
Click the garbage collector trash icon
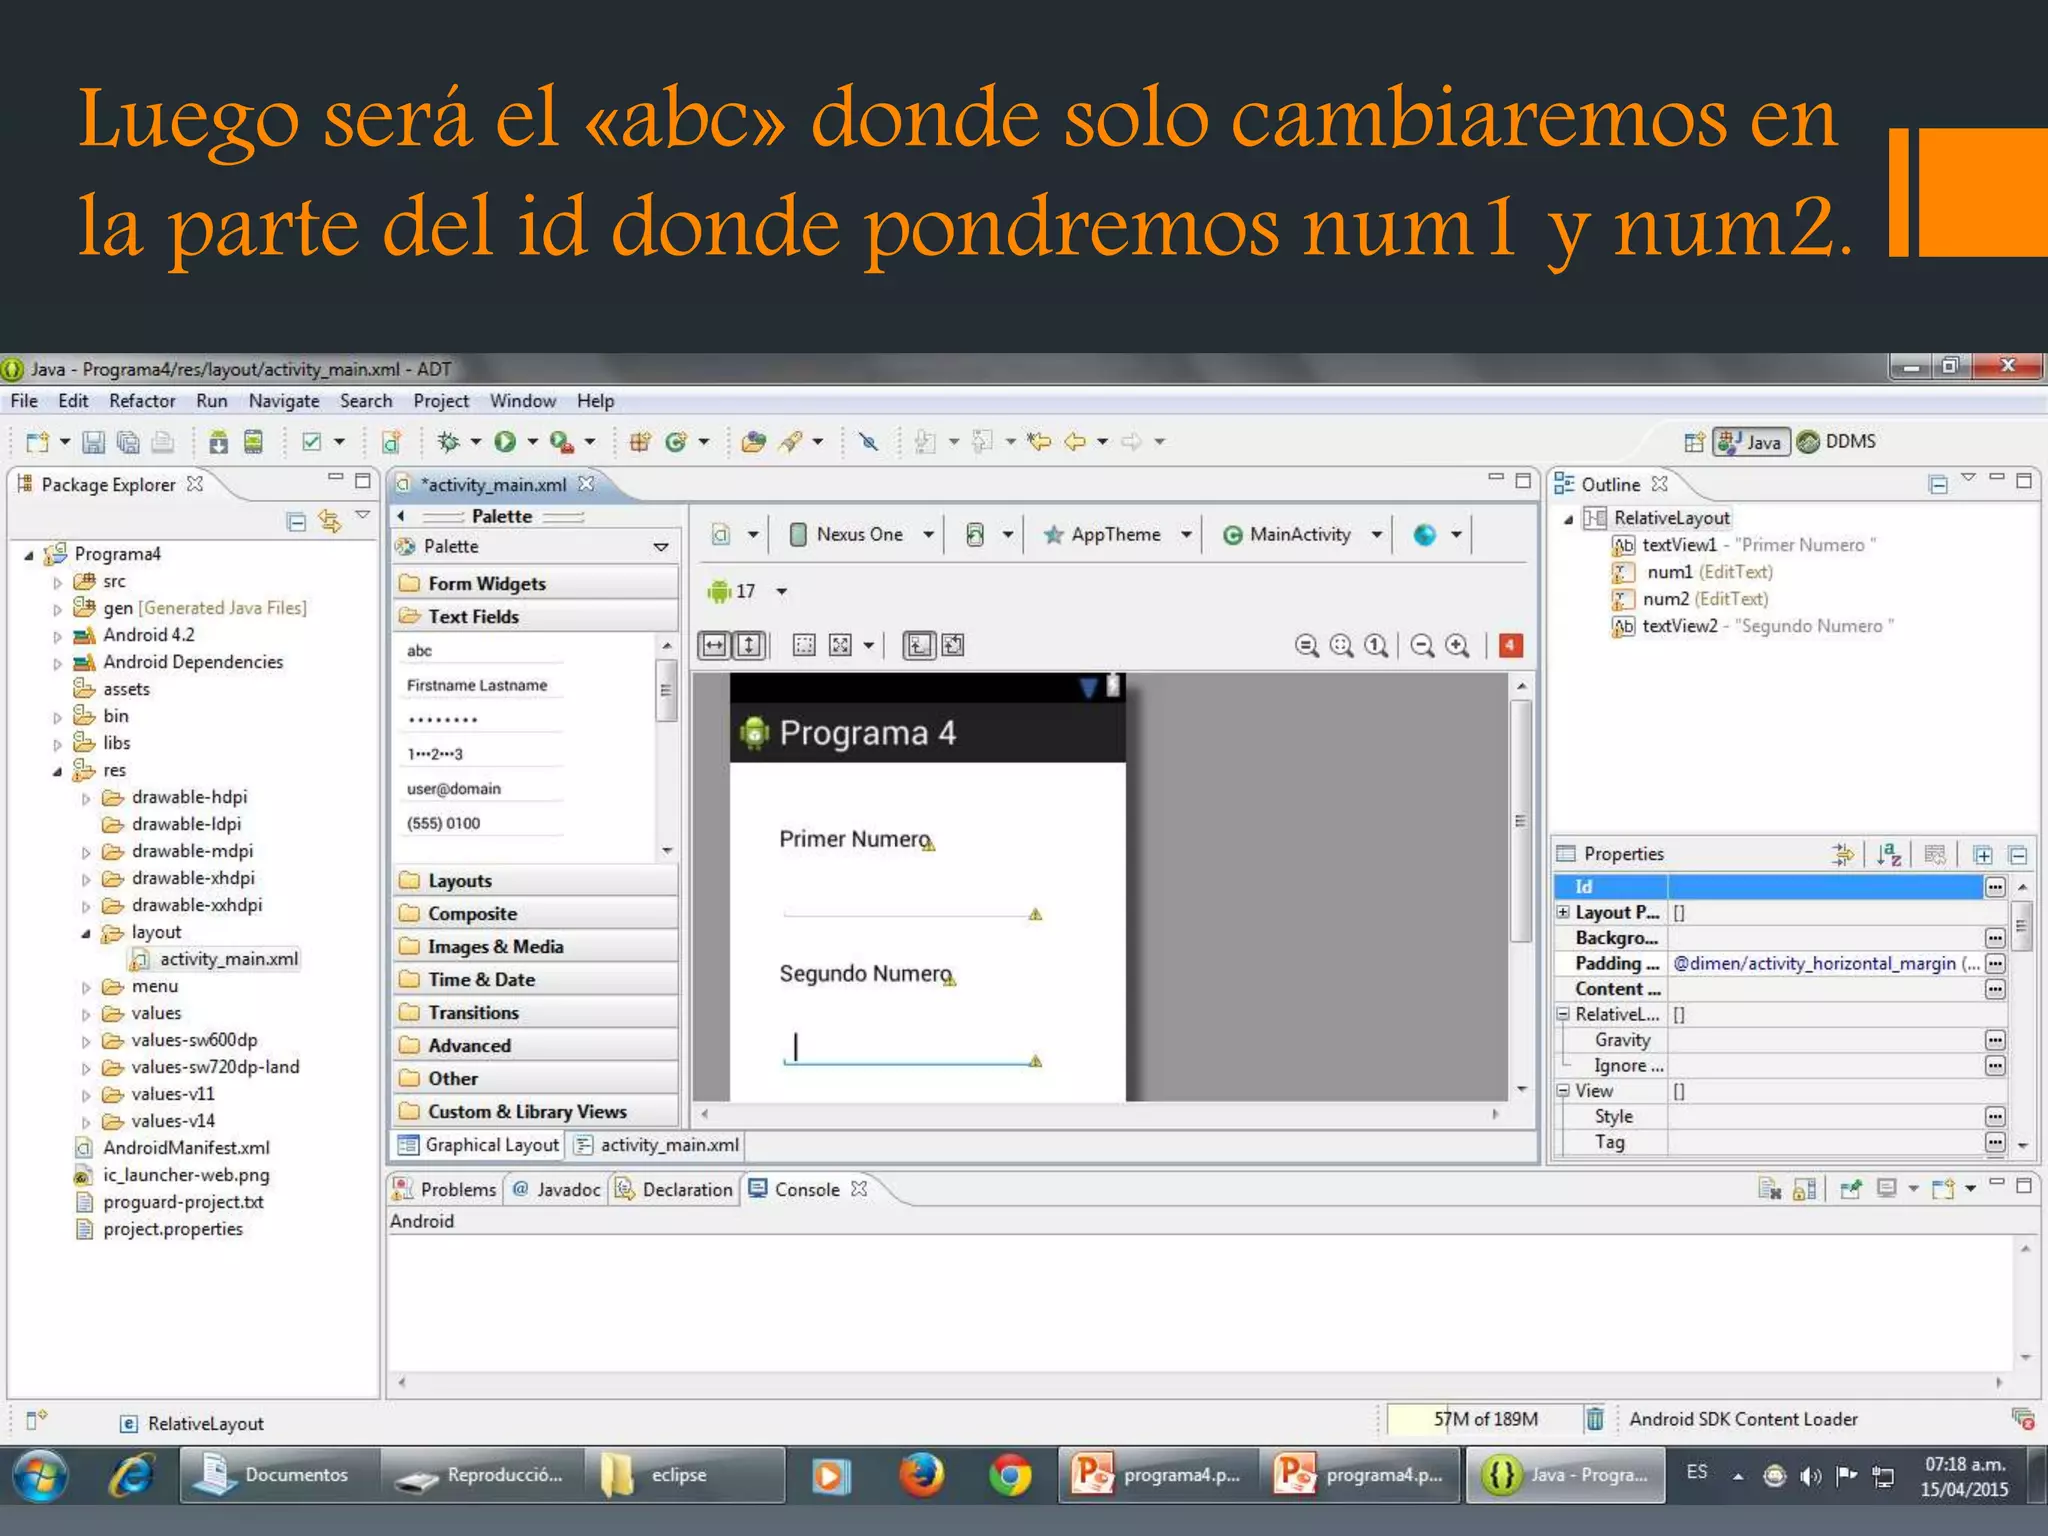click(1595, 1418)
